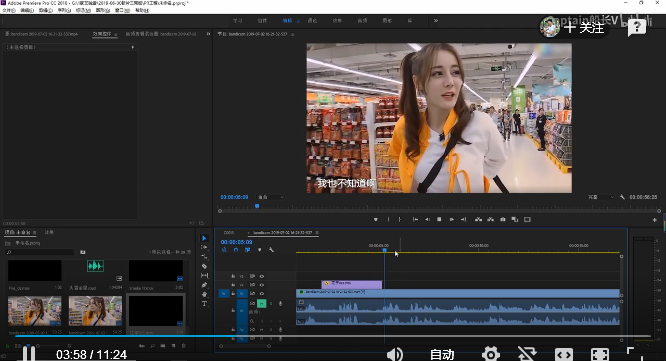Viewport: 666px width, 361px height.
Task: Toggle insert sequences as nests option
Action: [x=224, y=250]
